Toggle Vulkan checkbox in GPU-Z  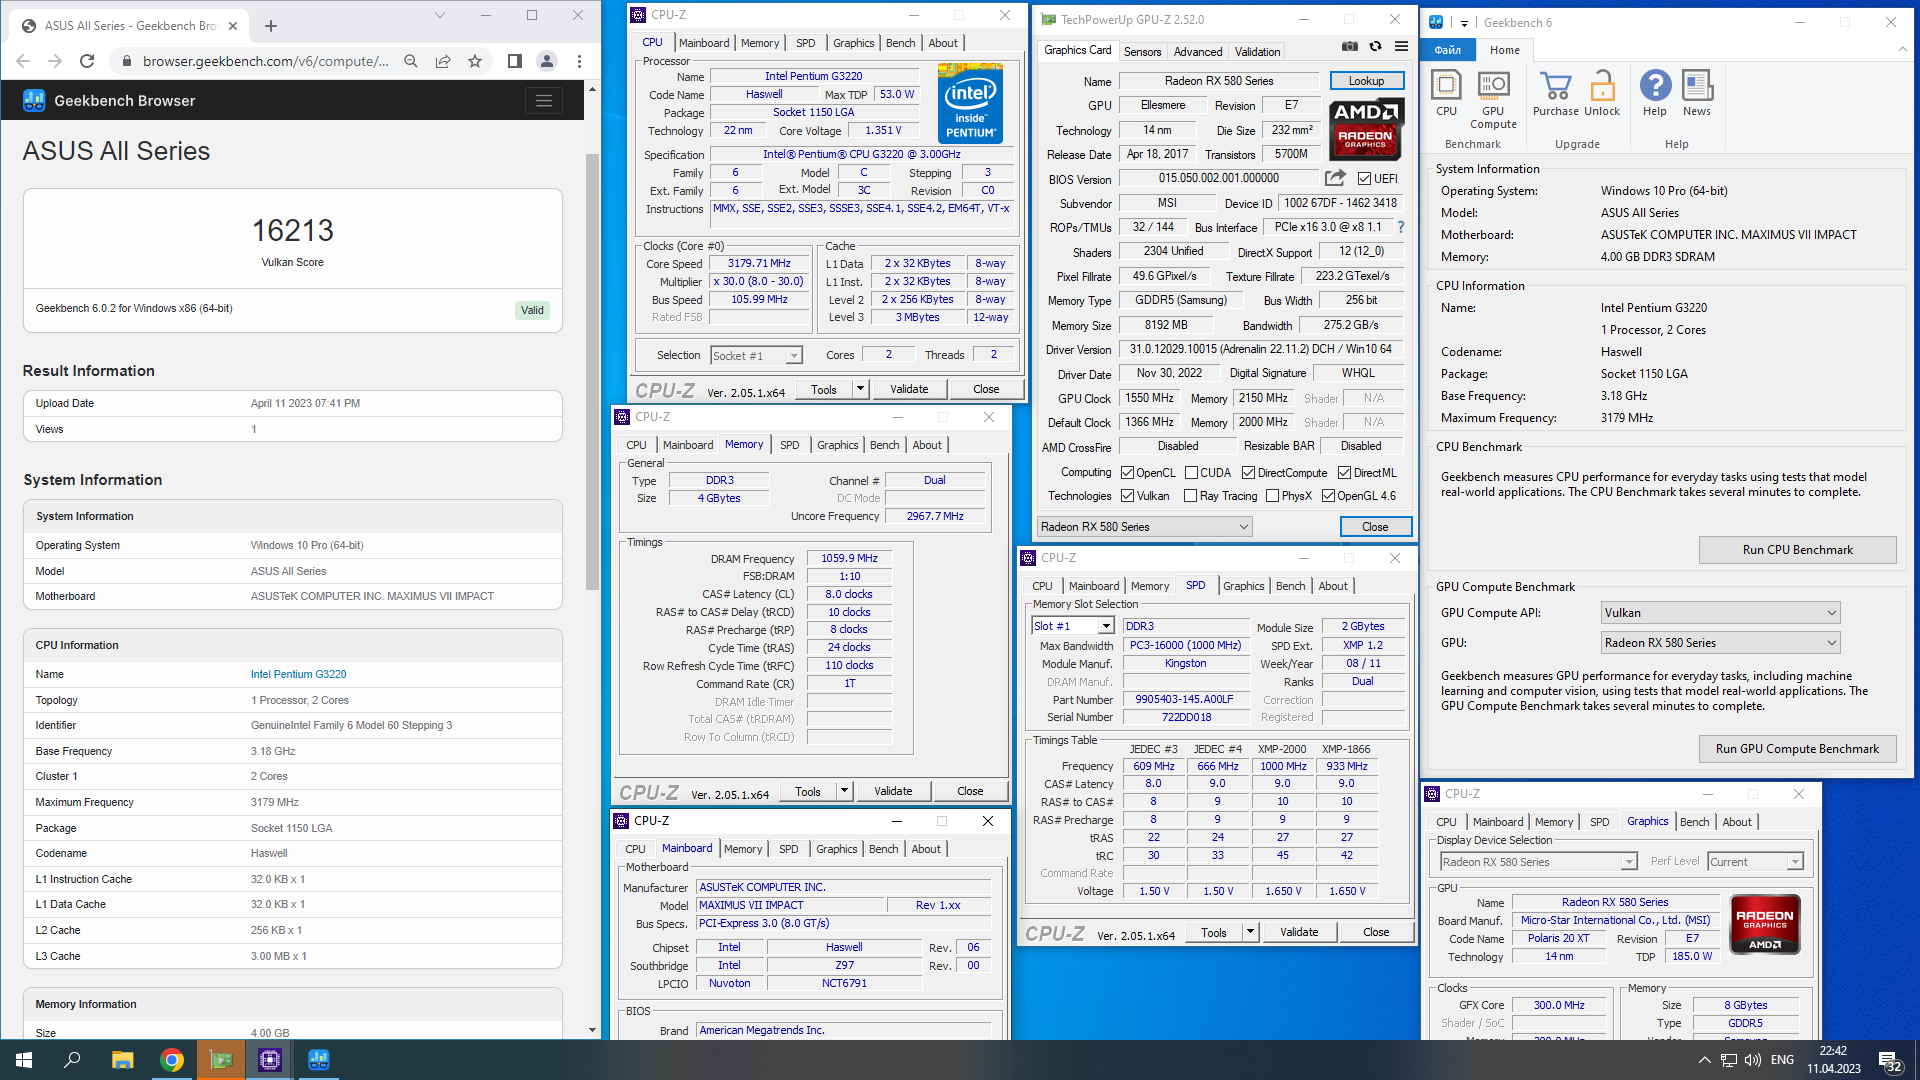click(1127, 496)
